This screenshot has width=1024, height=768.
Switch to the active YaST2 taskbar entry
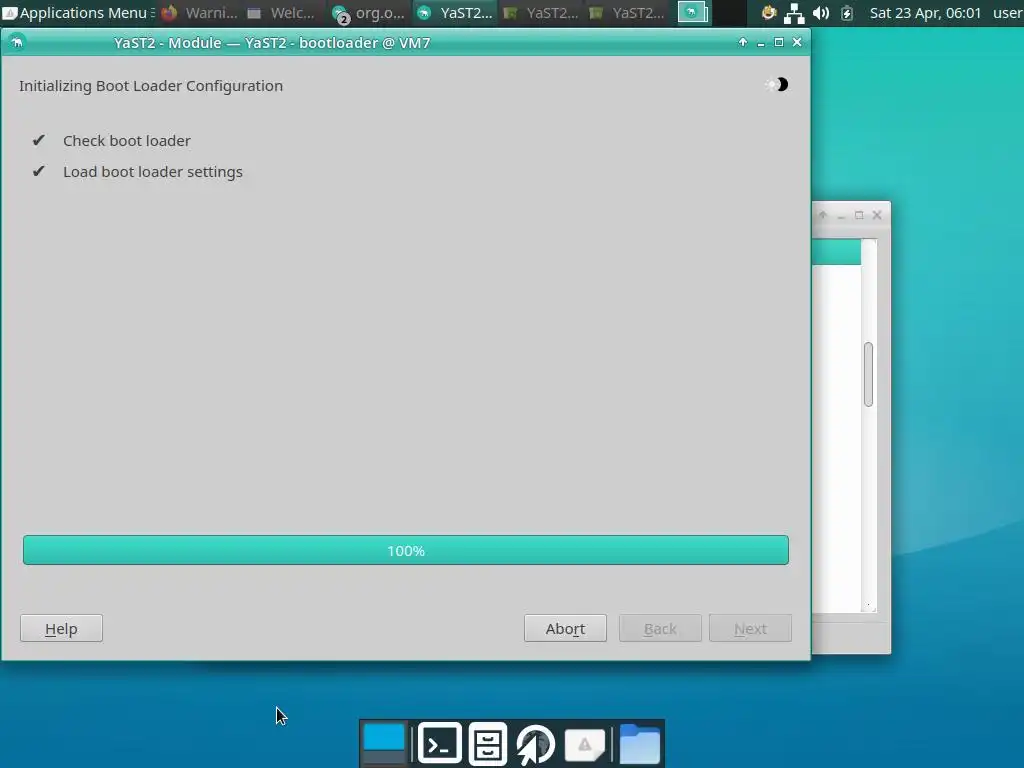[x=455, y=12]
